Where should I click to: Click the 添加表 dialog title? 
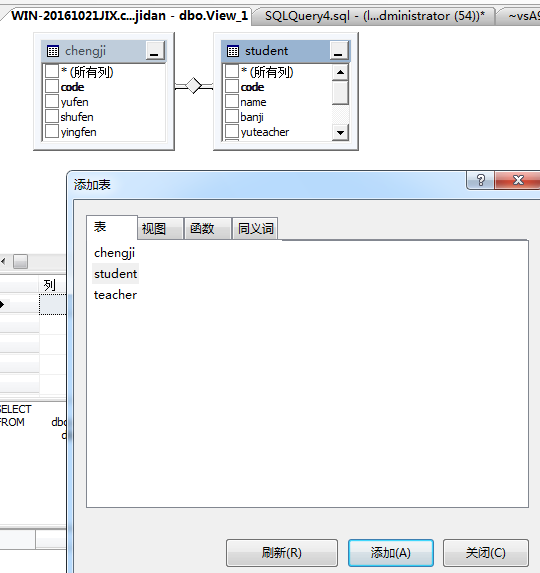92,185
